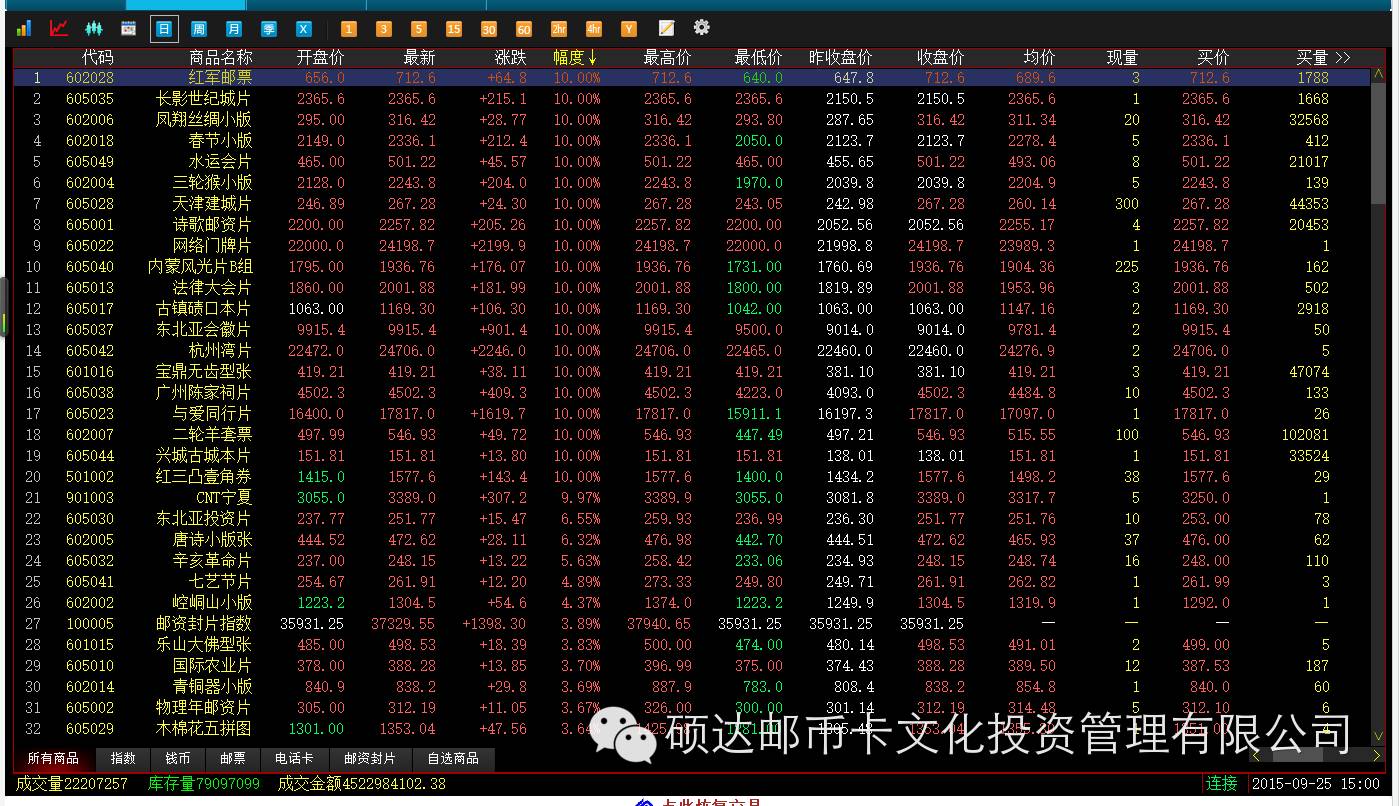Image resolution: width=1399 pixels, height=806 pixels.
Task: Switch to 所有商品 tab
Action: click(53, 759)
